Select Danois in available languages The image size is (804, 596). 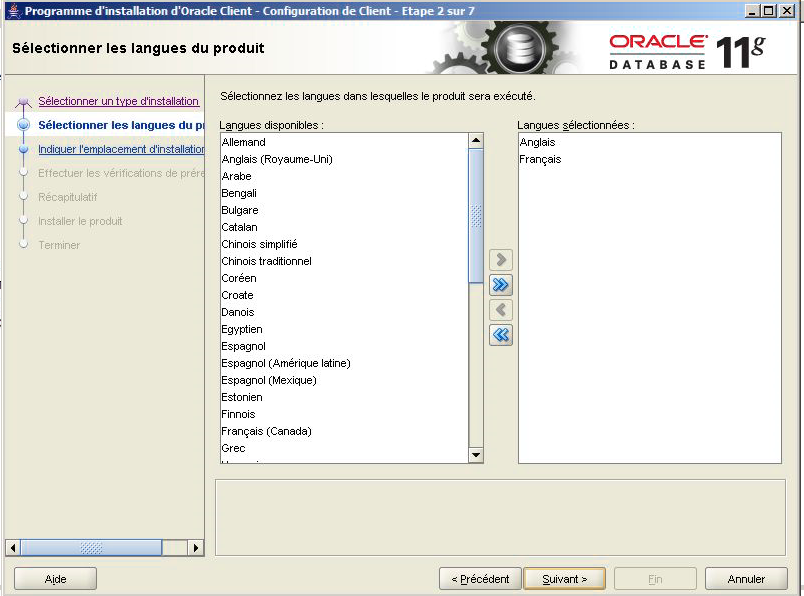[x=344, y=312]
